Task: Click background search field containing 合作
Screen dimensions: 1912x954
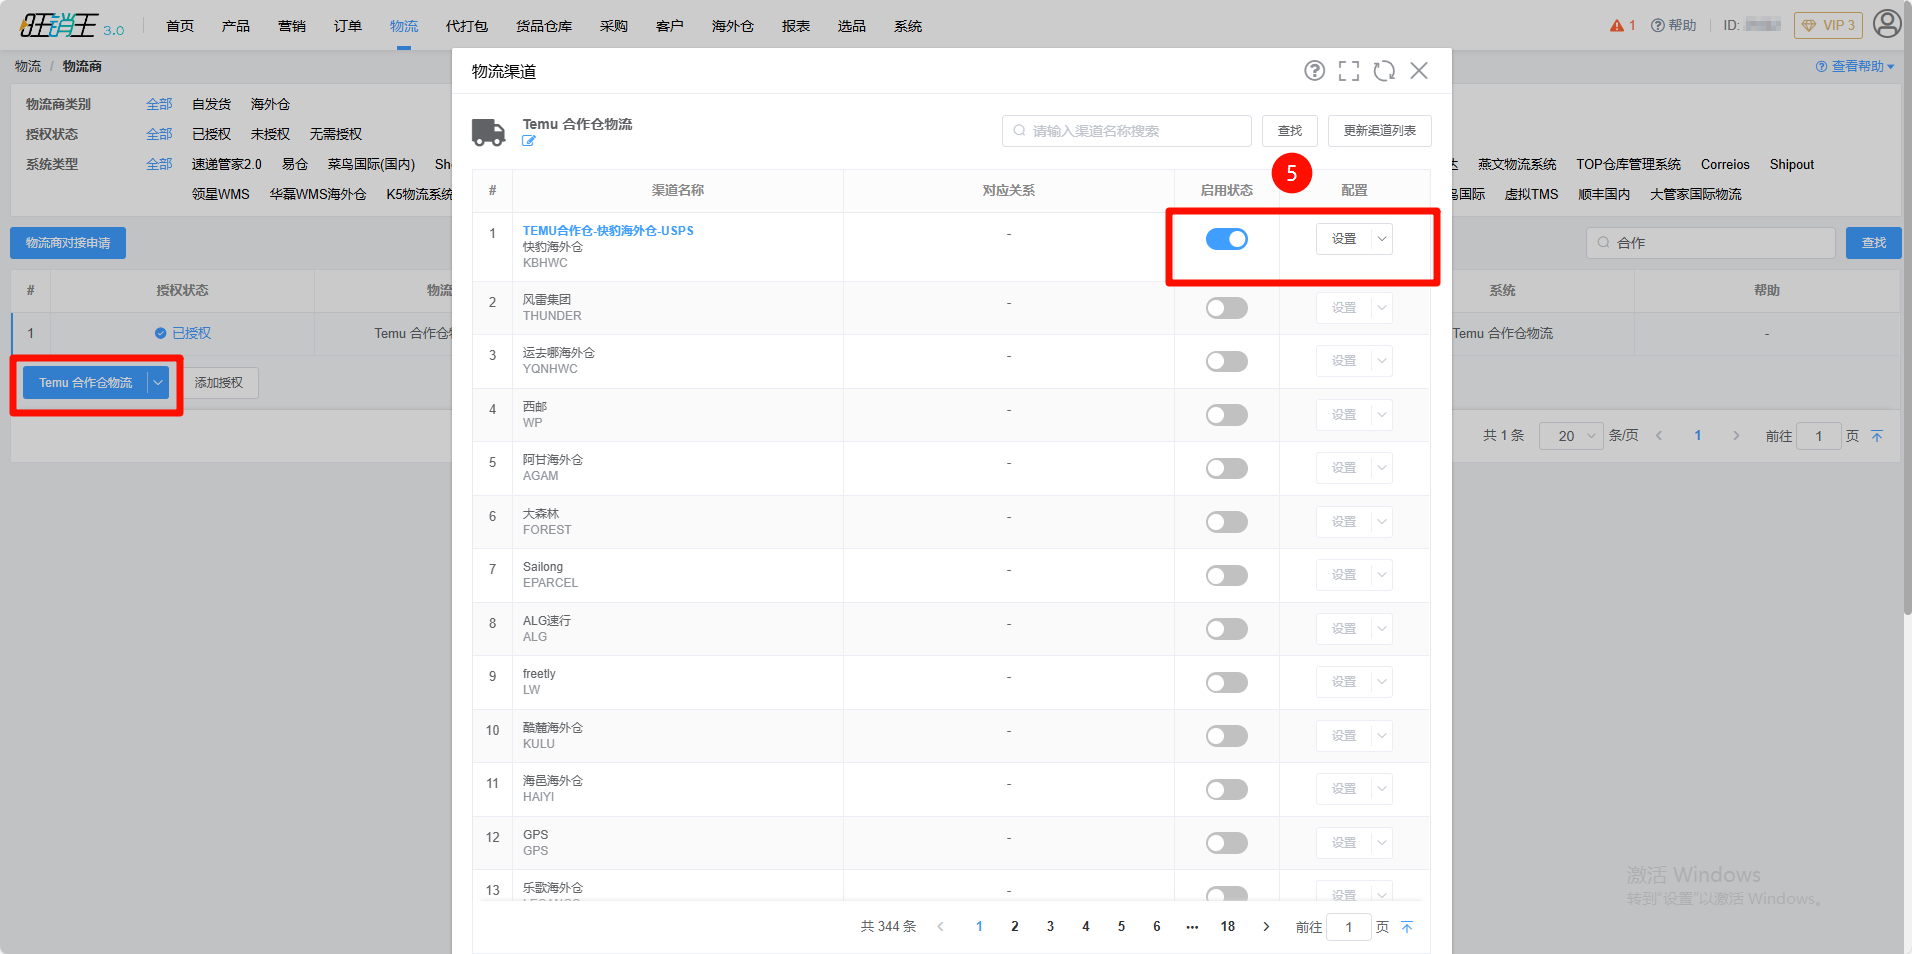Action: pyautogui.click(x=1711, y=243)
